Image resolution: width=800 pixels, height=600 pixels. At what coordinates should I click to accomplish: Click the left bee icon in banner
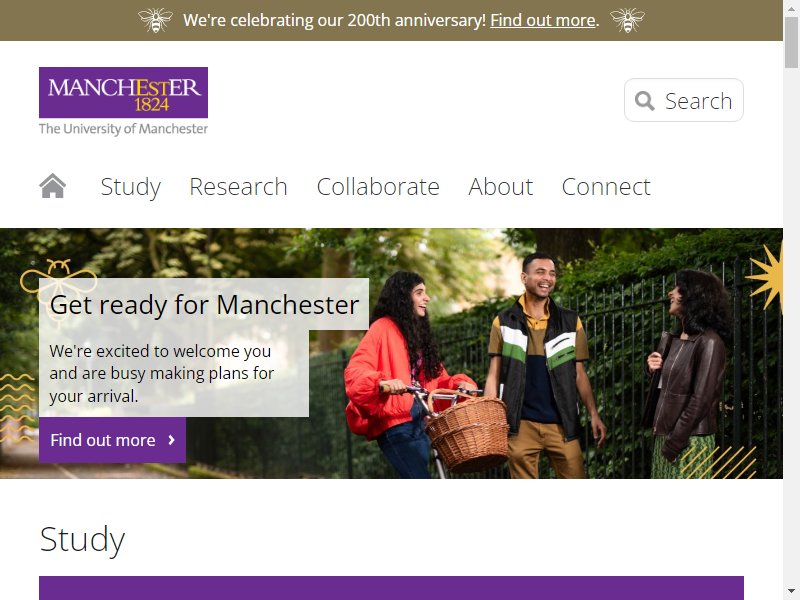[x=155, y=20]
